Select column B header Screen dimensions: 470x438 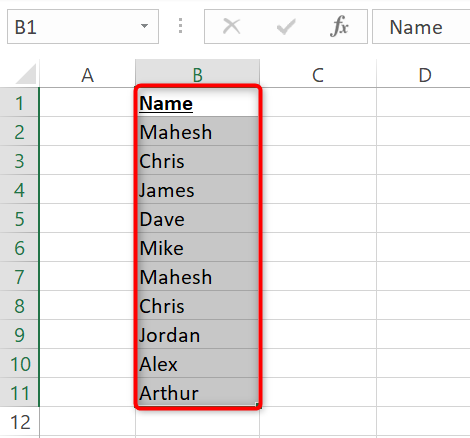pos(198,74)
